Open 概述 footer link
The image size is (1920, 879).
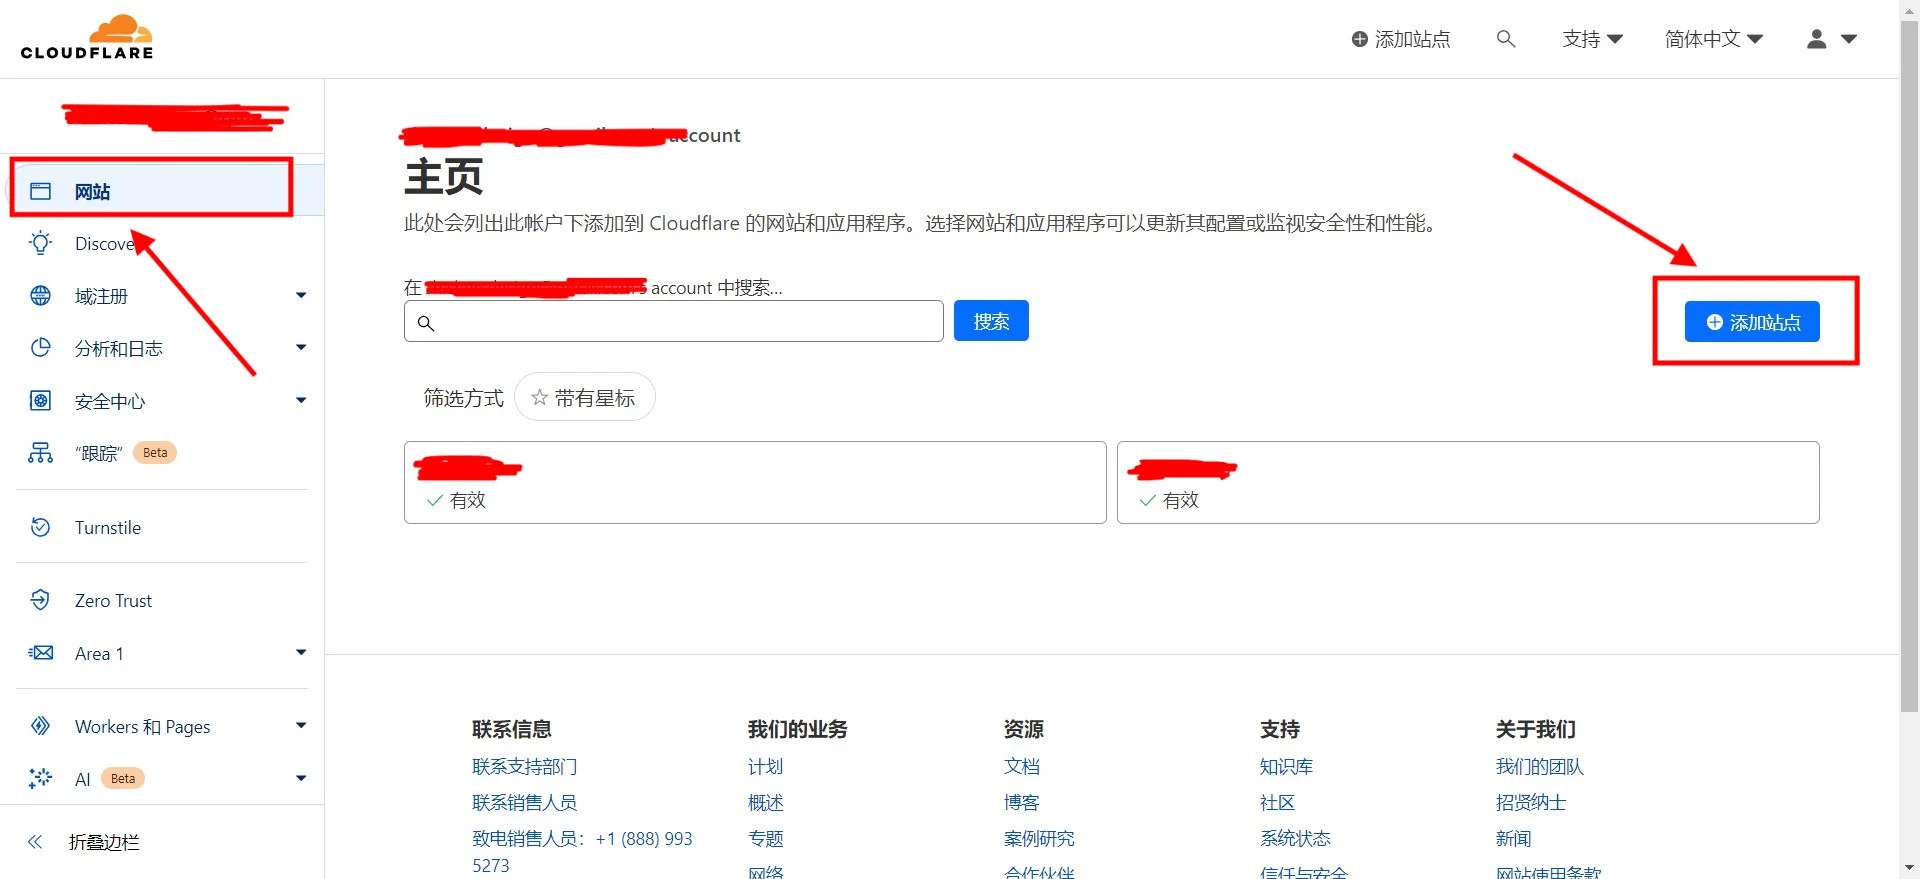(x=766, y=803)
